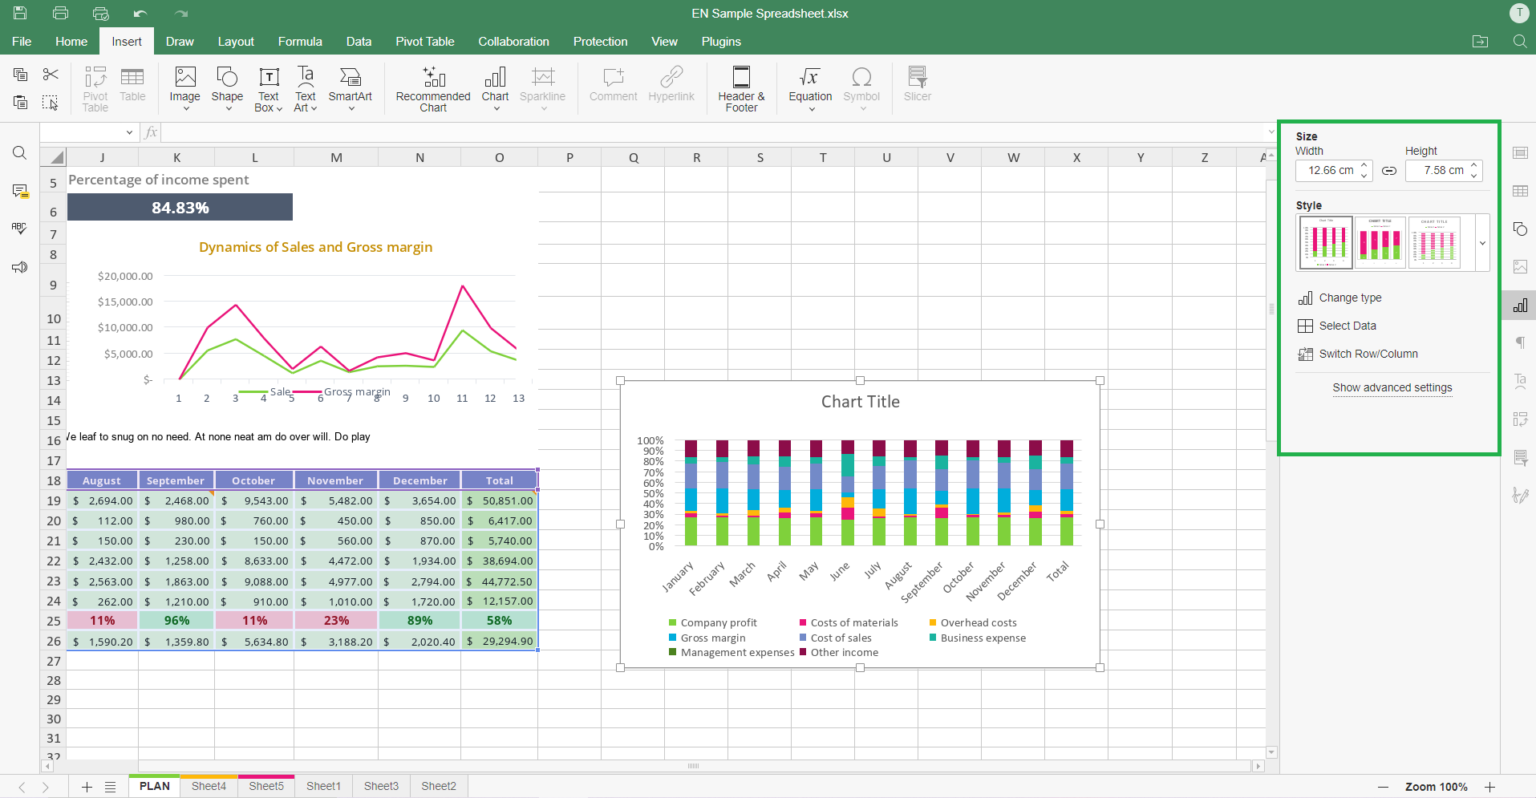Add a new worksheet with the plus button
The height and width of the screenshot is (798, 1536).
pyautogui.click(x=86, y=786)
